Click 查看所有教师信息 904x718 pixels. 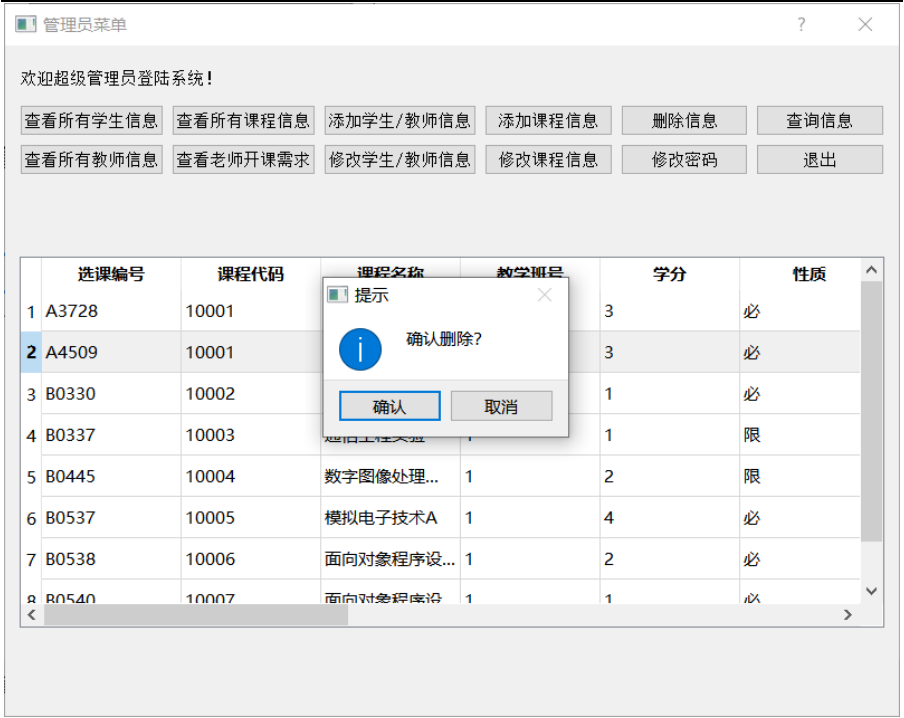click(x=91, y=159)
